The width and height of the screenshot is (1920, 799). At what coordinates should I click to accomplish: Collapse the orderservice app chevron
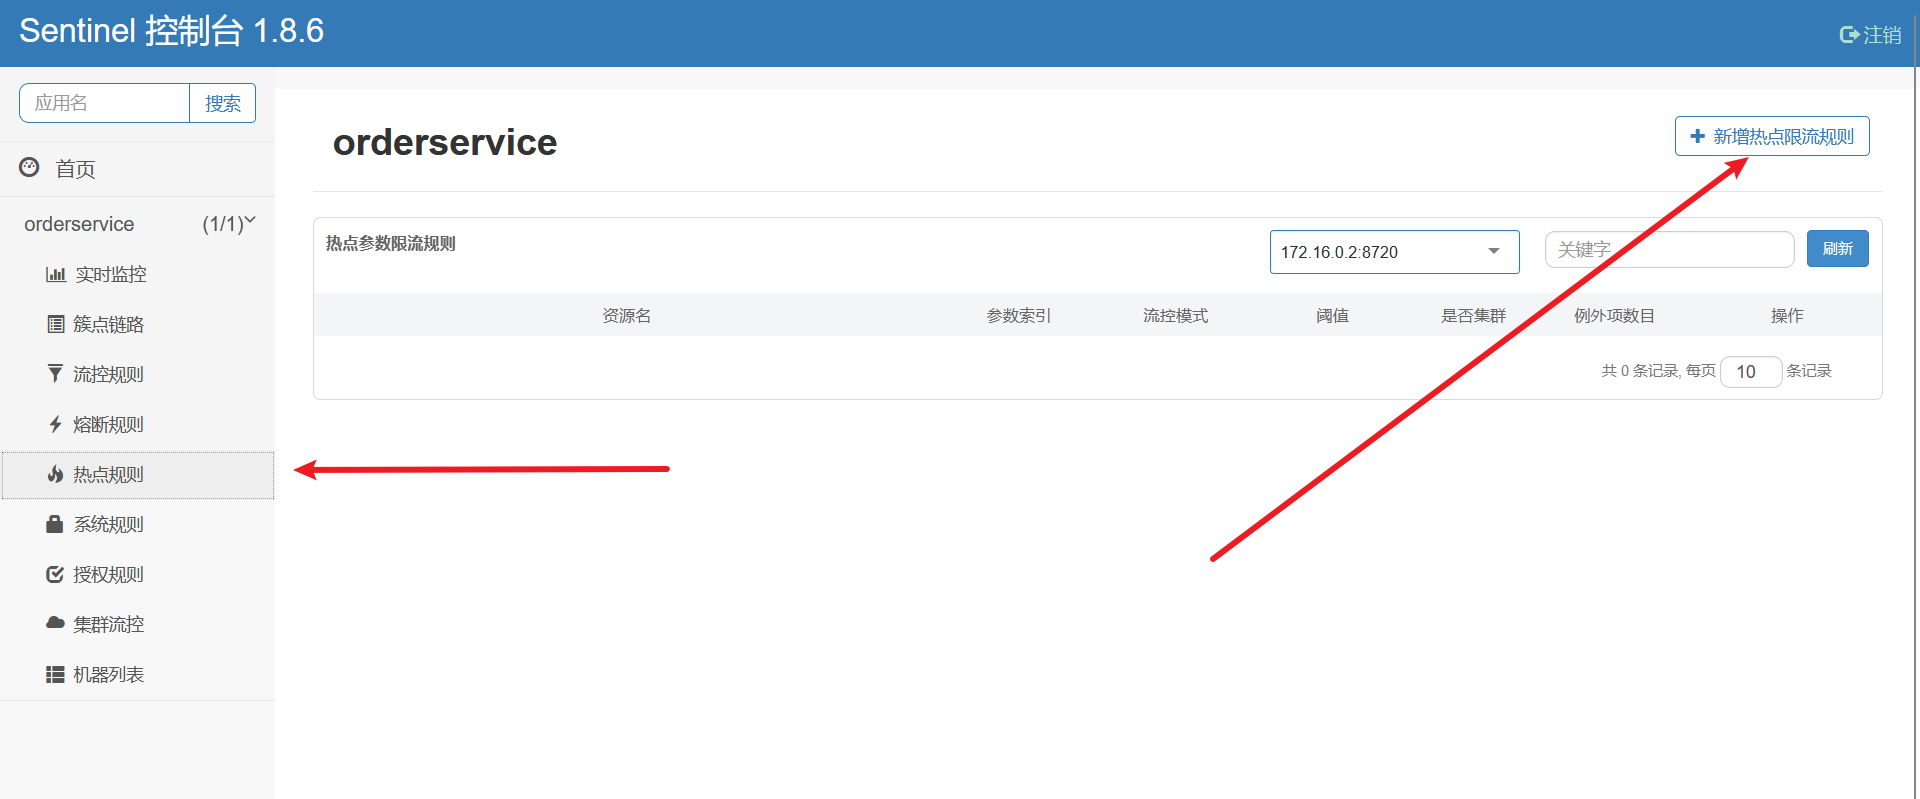250,220
